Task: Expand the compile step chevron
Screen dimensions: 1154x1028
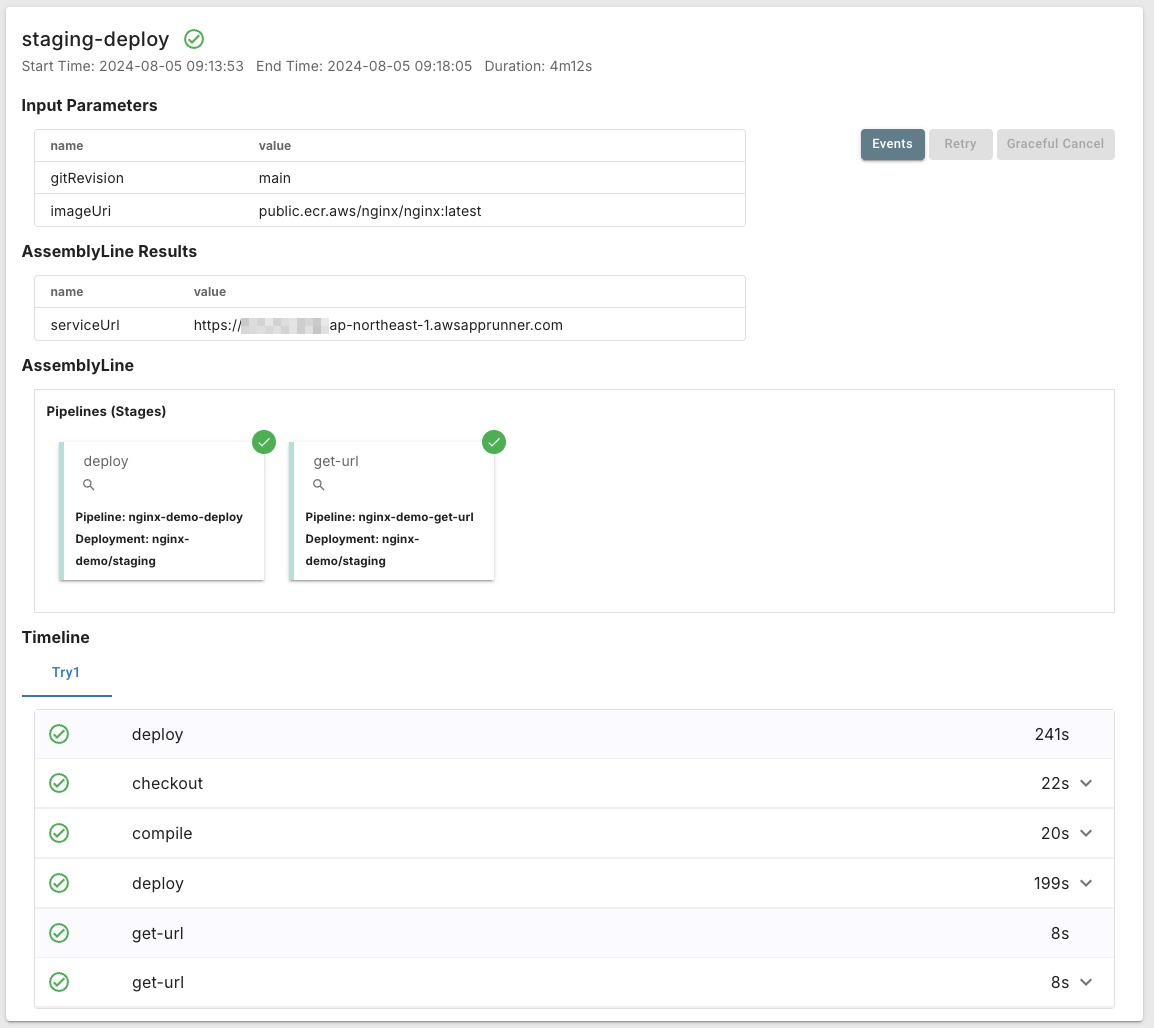Action: (1086, 833)
